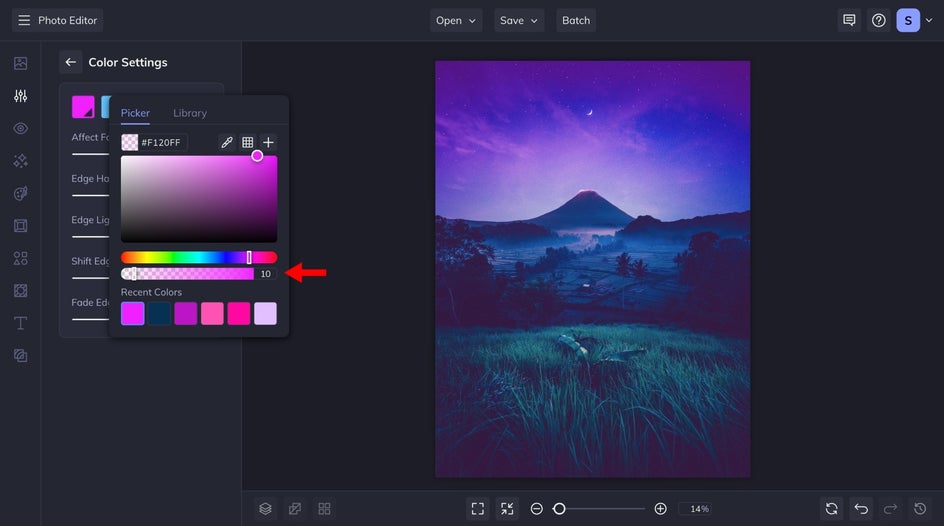Open the help question mark icon

click(x=878, y=20)
